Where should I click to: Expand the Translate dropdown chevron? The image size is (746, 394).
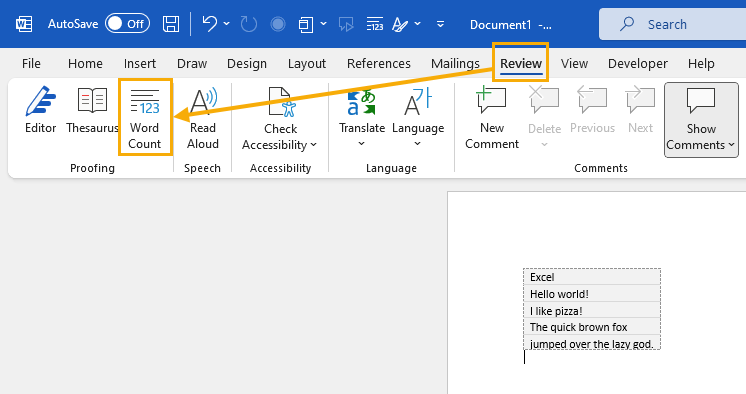pos(362,144)
